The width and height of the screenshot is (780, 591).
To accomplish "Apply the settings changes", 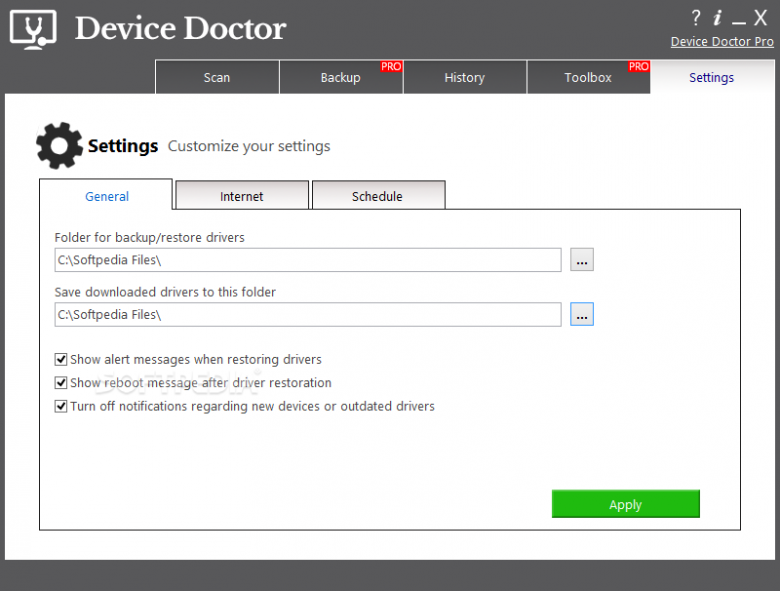I will coord(625,504).
